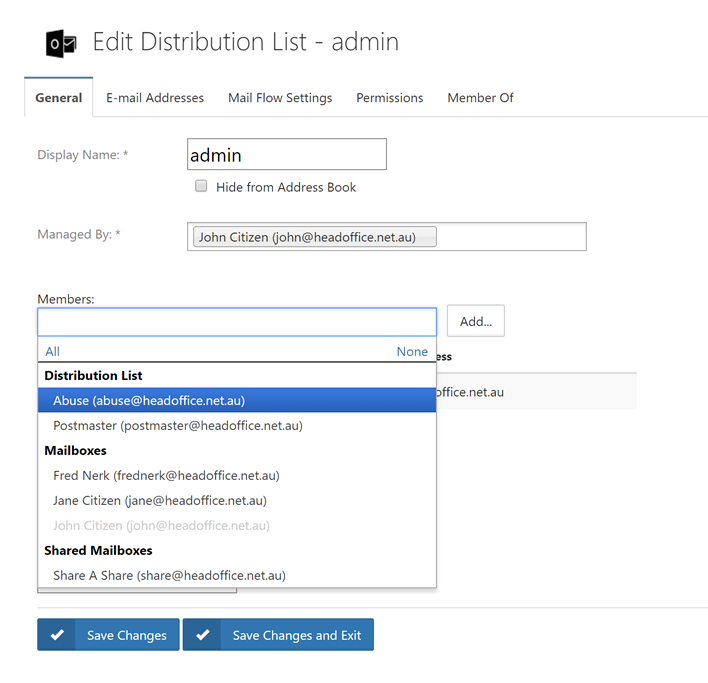Toggle Hide from Address Book checkbox
This screenshot has height=683, width=708.
point(201,186)
